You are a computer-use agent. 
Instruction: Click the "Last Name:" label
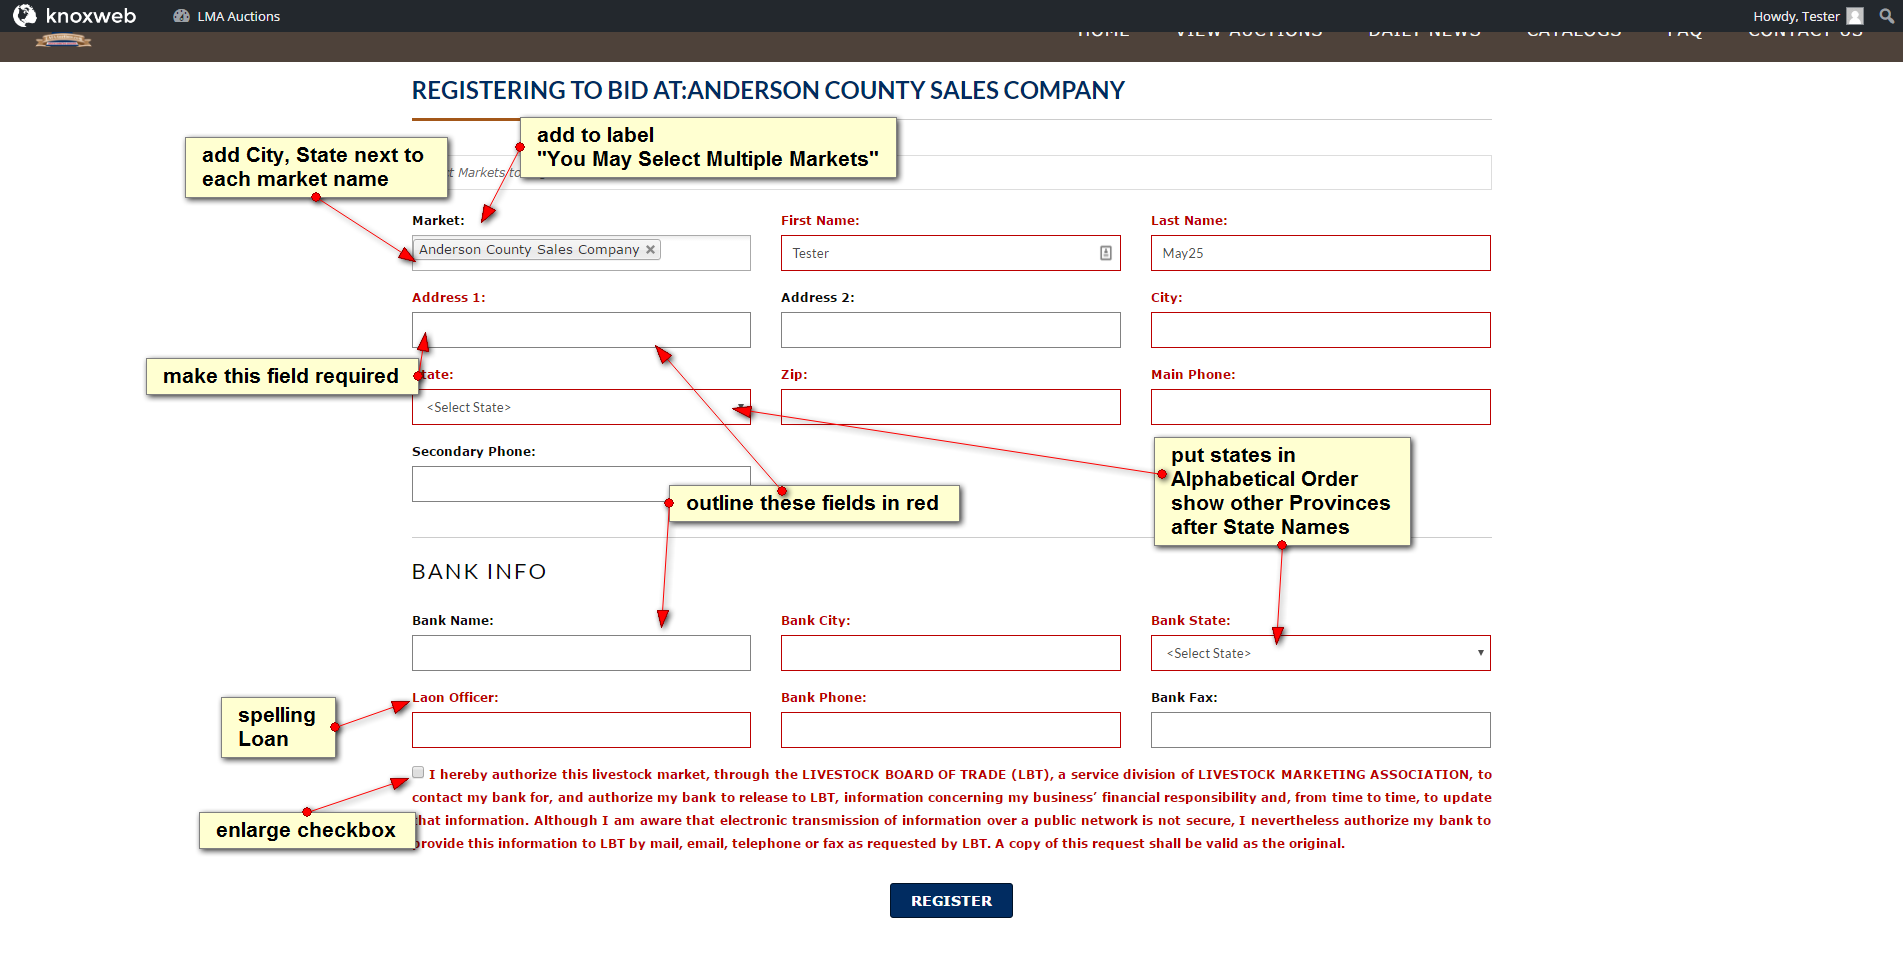[x=1189, y=221]
